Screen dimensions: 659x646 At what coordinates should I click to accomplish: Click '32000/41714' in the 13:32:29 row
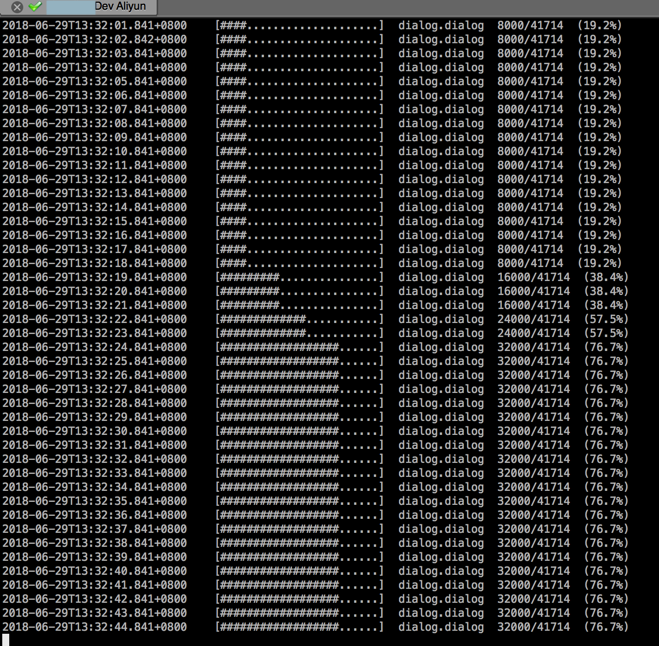coord(533,417)
